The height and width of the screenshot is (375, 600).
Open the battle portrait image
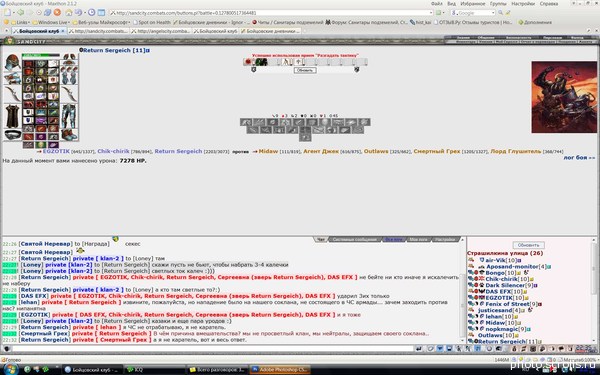tap(564, 97)
